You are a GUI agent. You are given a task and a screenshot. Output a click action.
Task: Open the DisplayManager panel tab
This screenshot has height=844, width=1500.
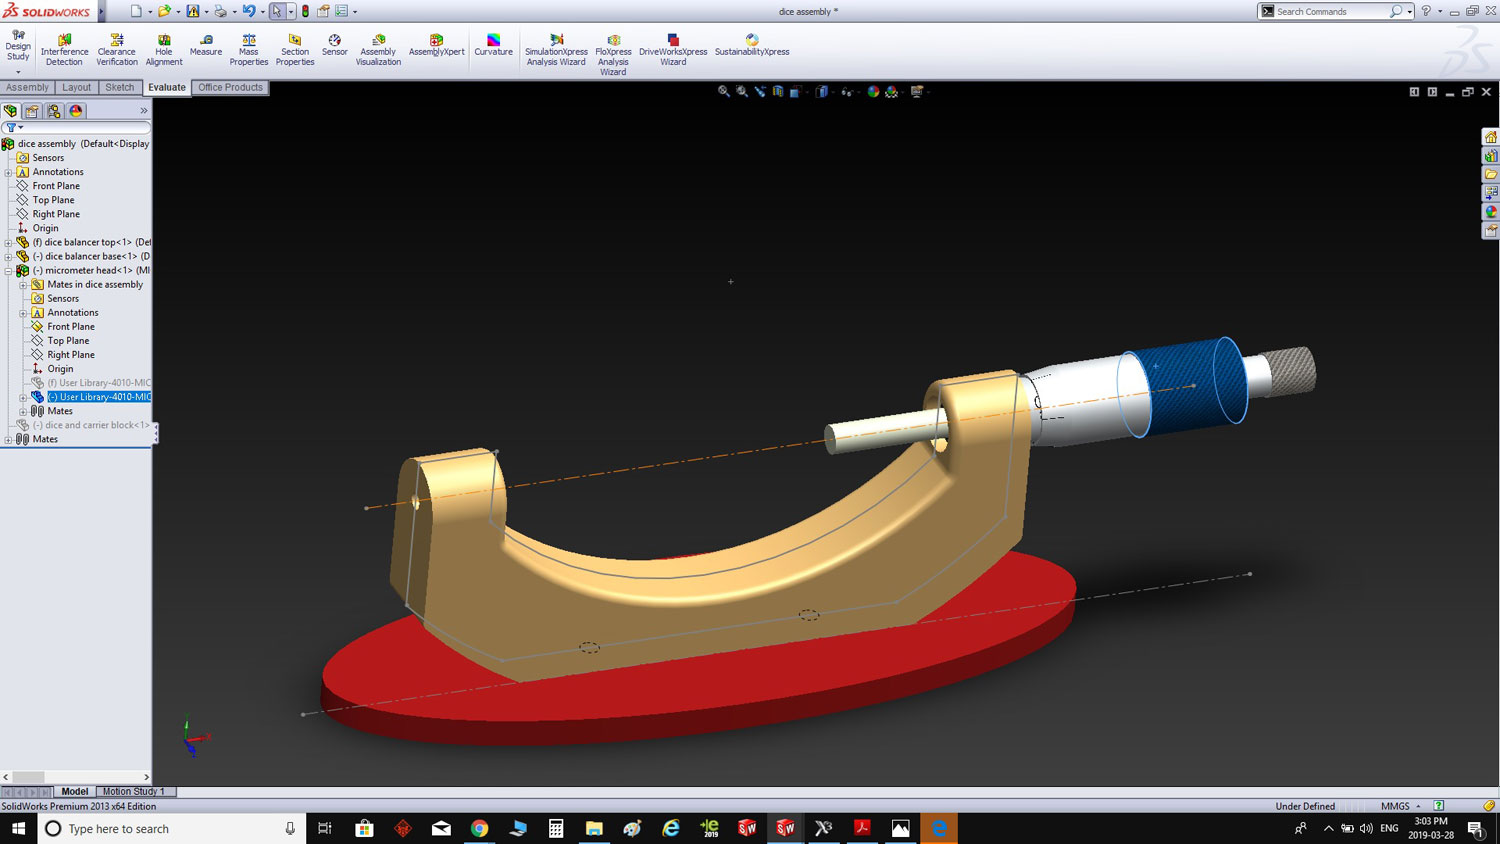pyautogui.click(x=76, y=111)
